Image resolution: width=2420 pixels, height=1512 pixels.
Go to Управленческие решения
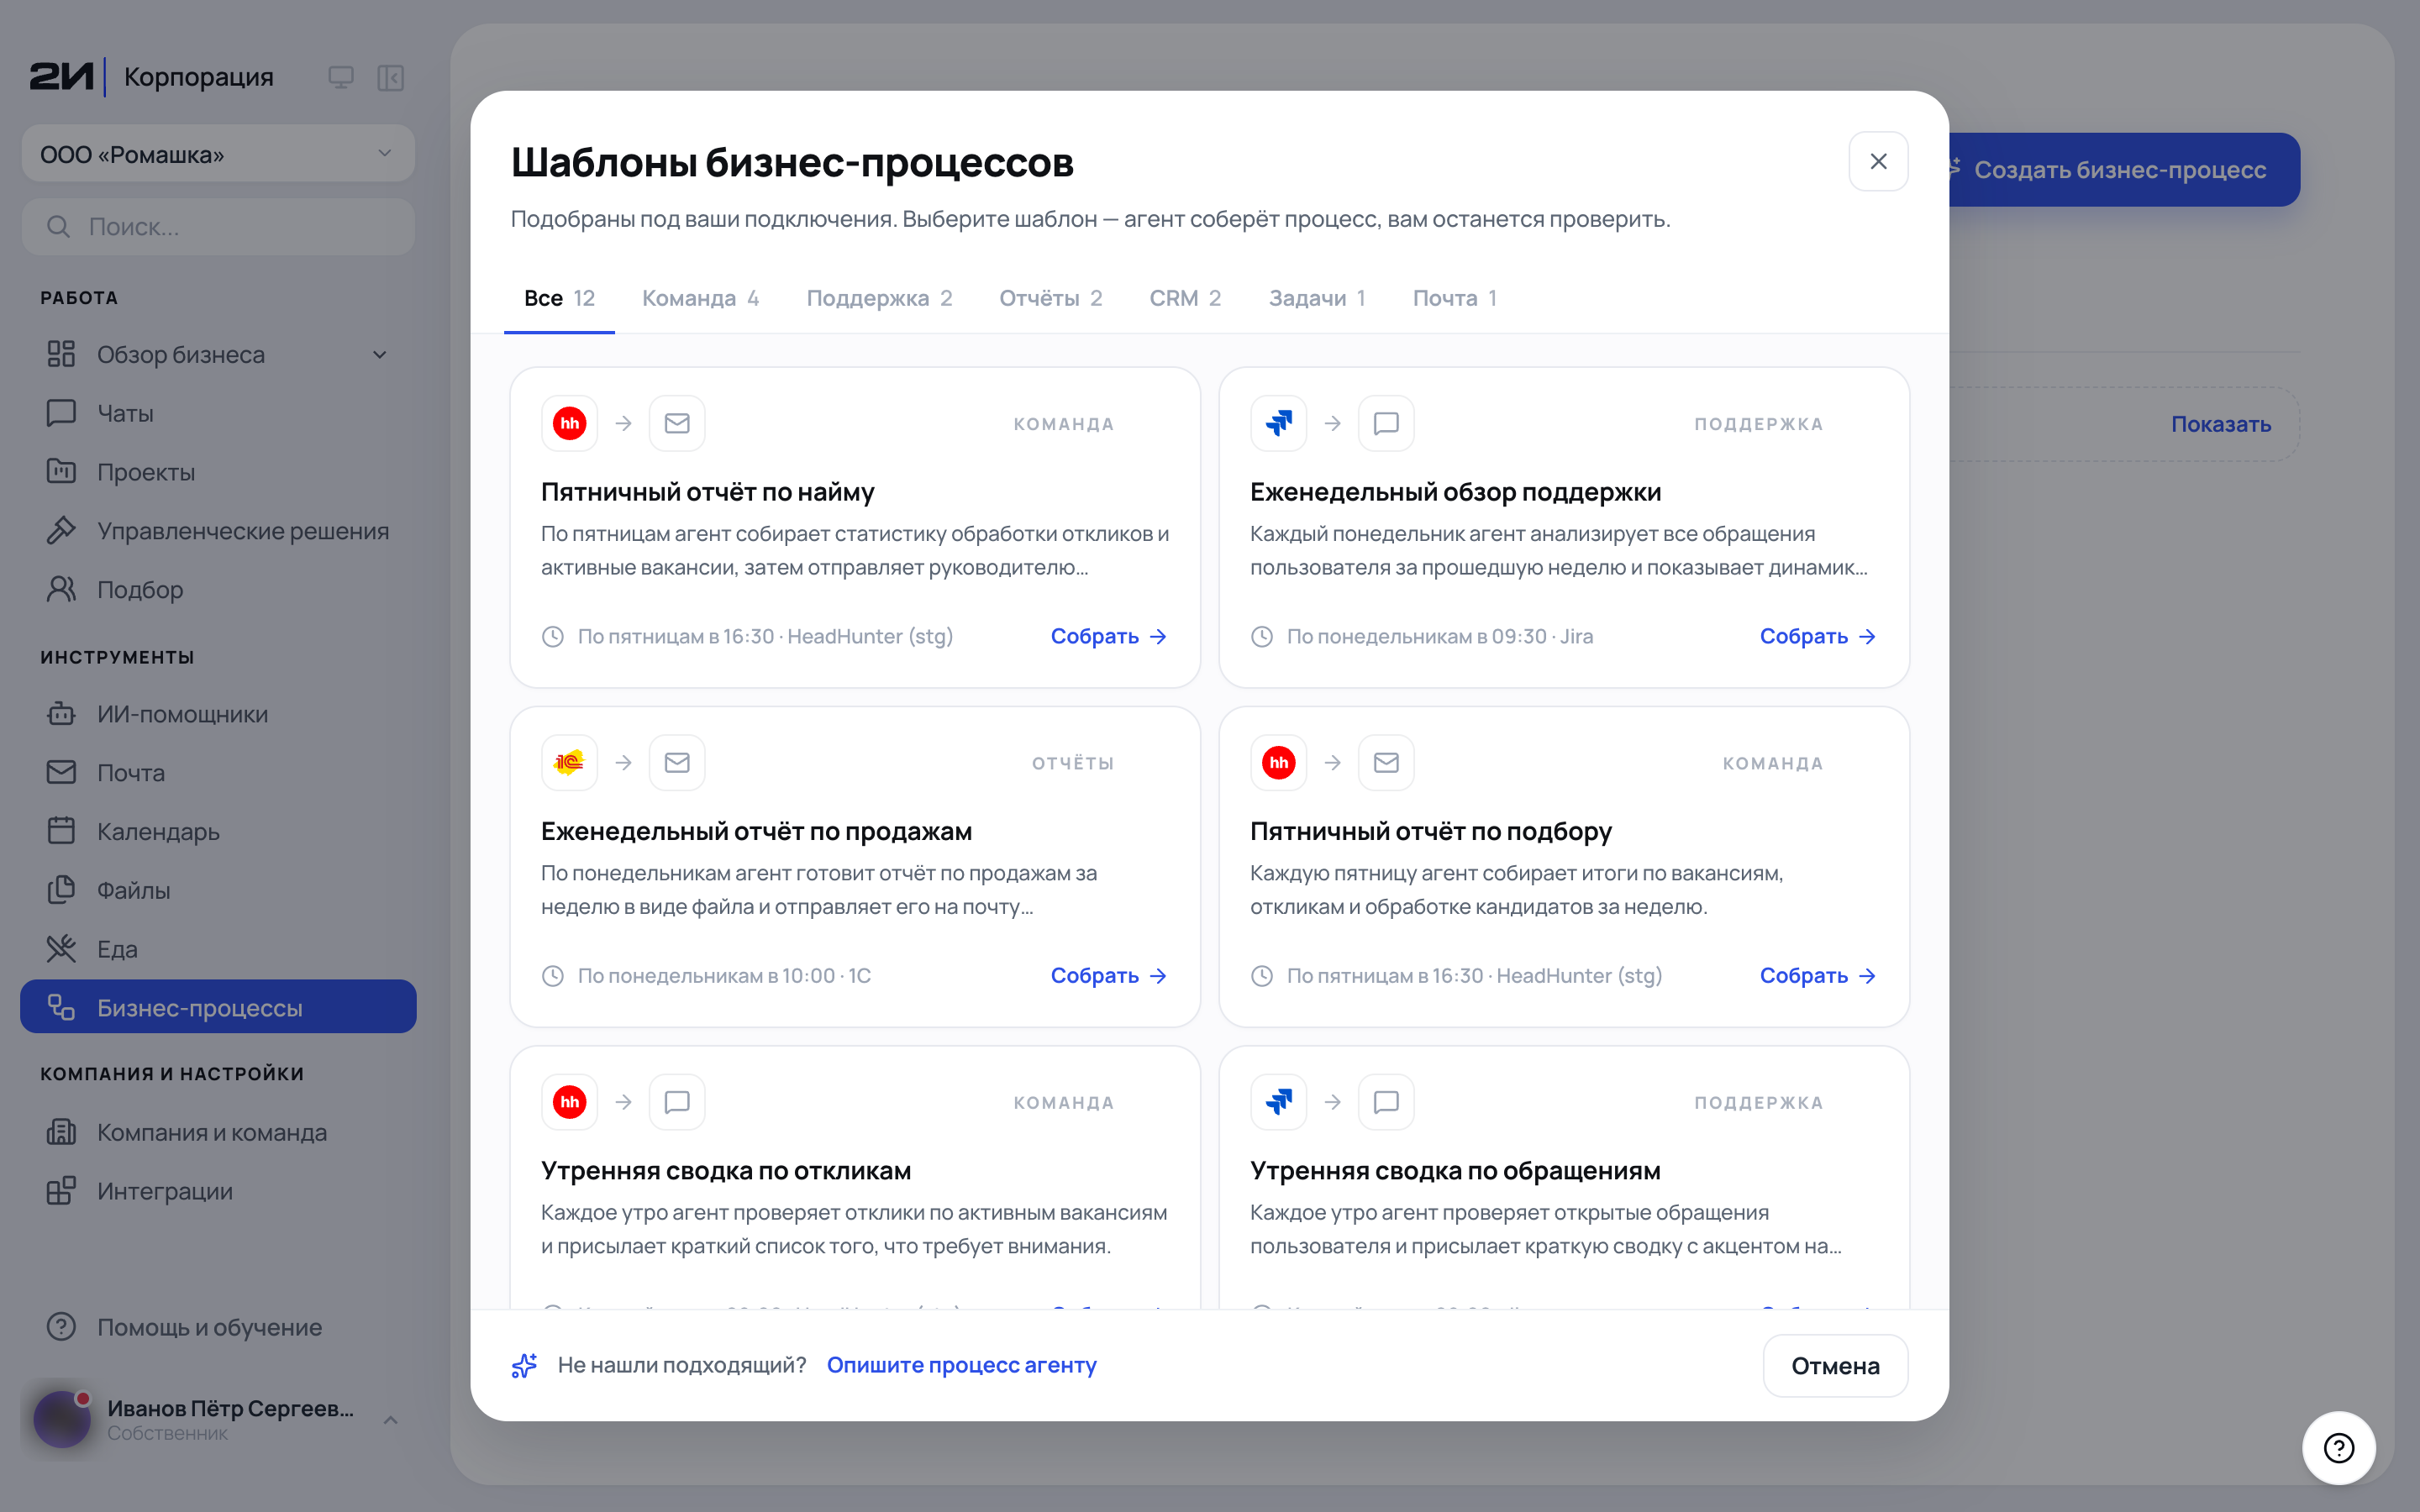218,531
